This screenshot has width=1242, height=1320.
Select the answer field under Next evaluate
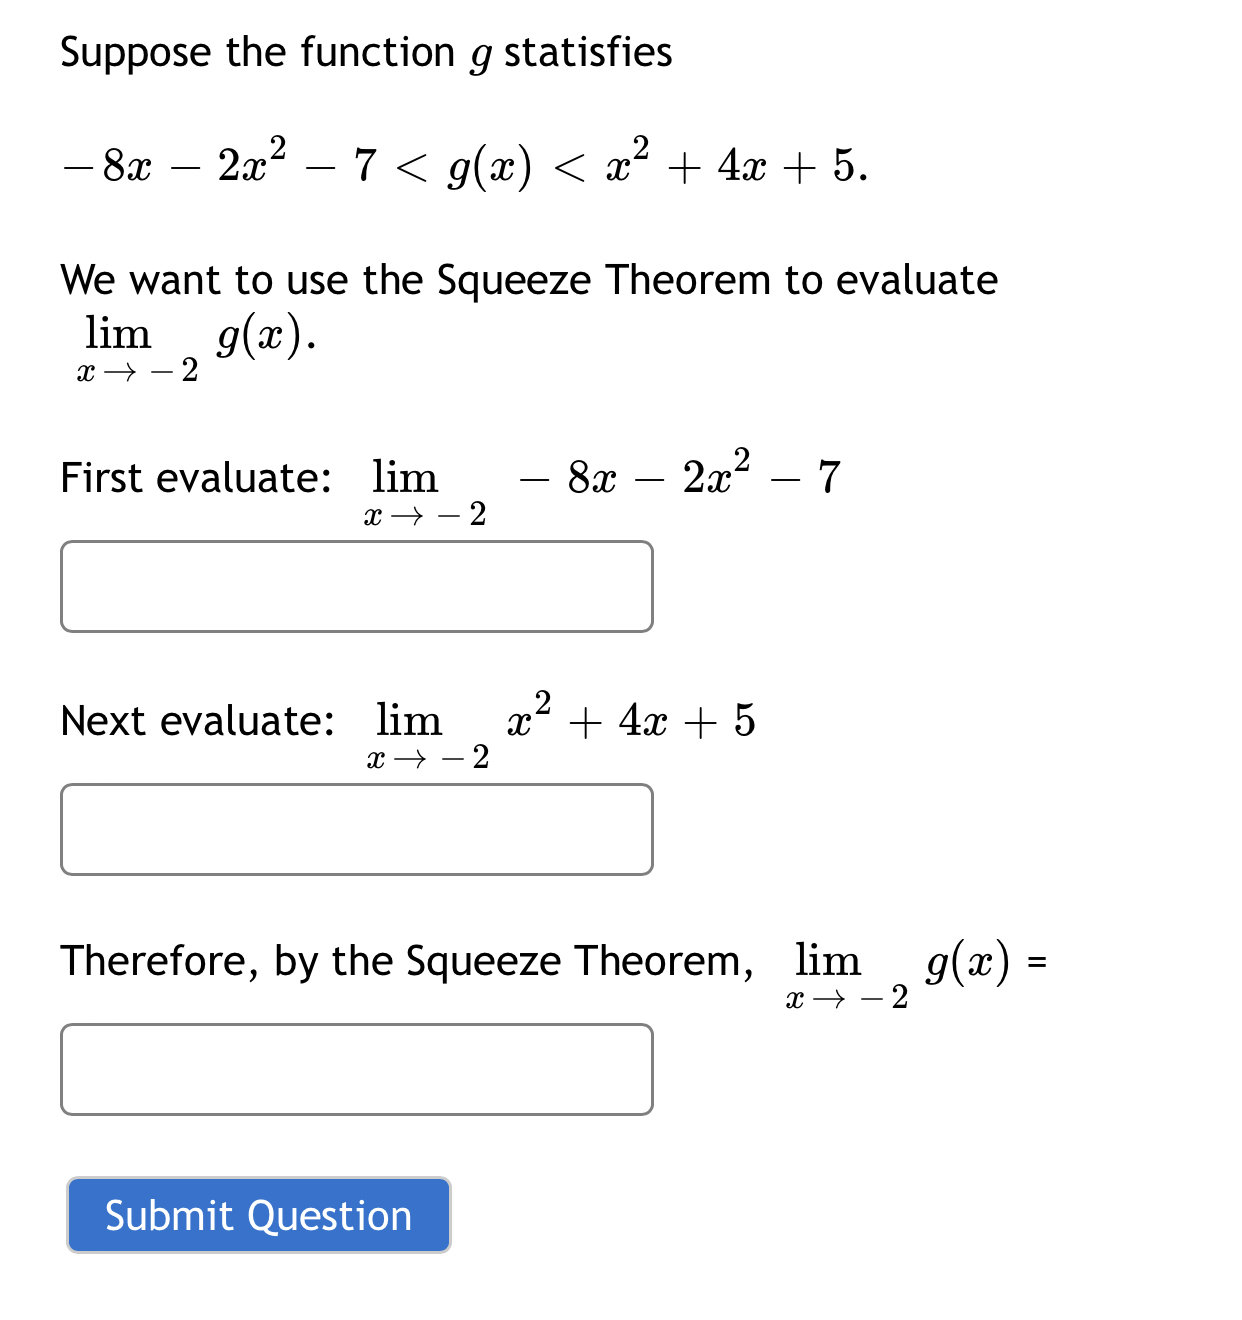[x=357, y=828]
